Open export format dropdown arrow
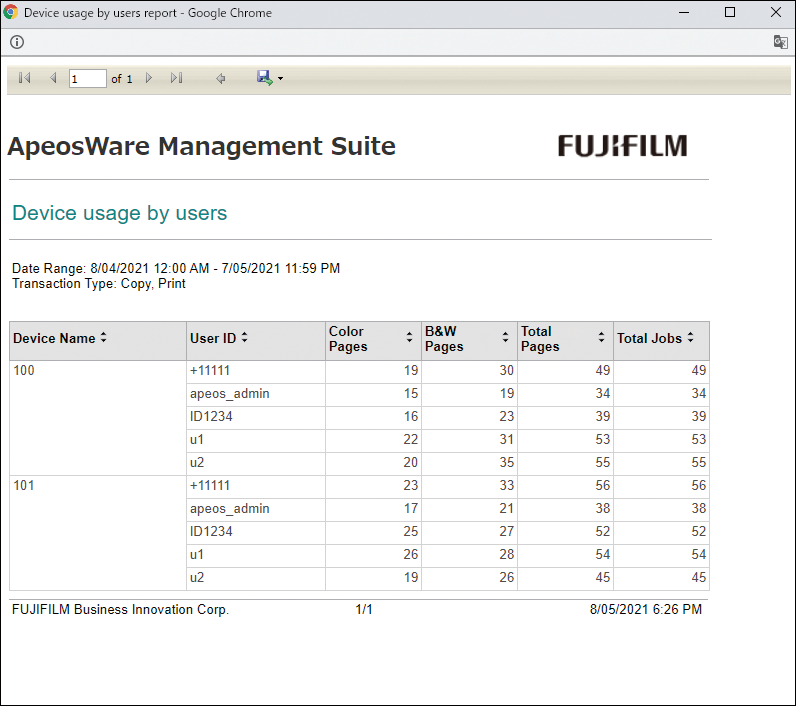This screenshot has width=796, height=706. coord(281,79)
